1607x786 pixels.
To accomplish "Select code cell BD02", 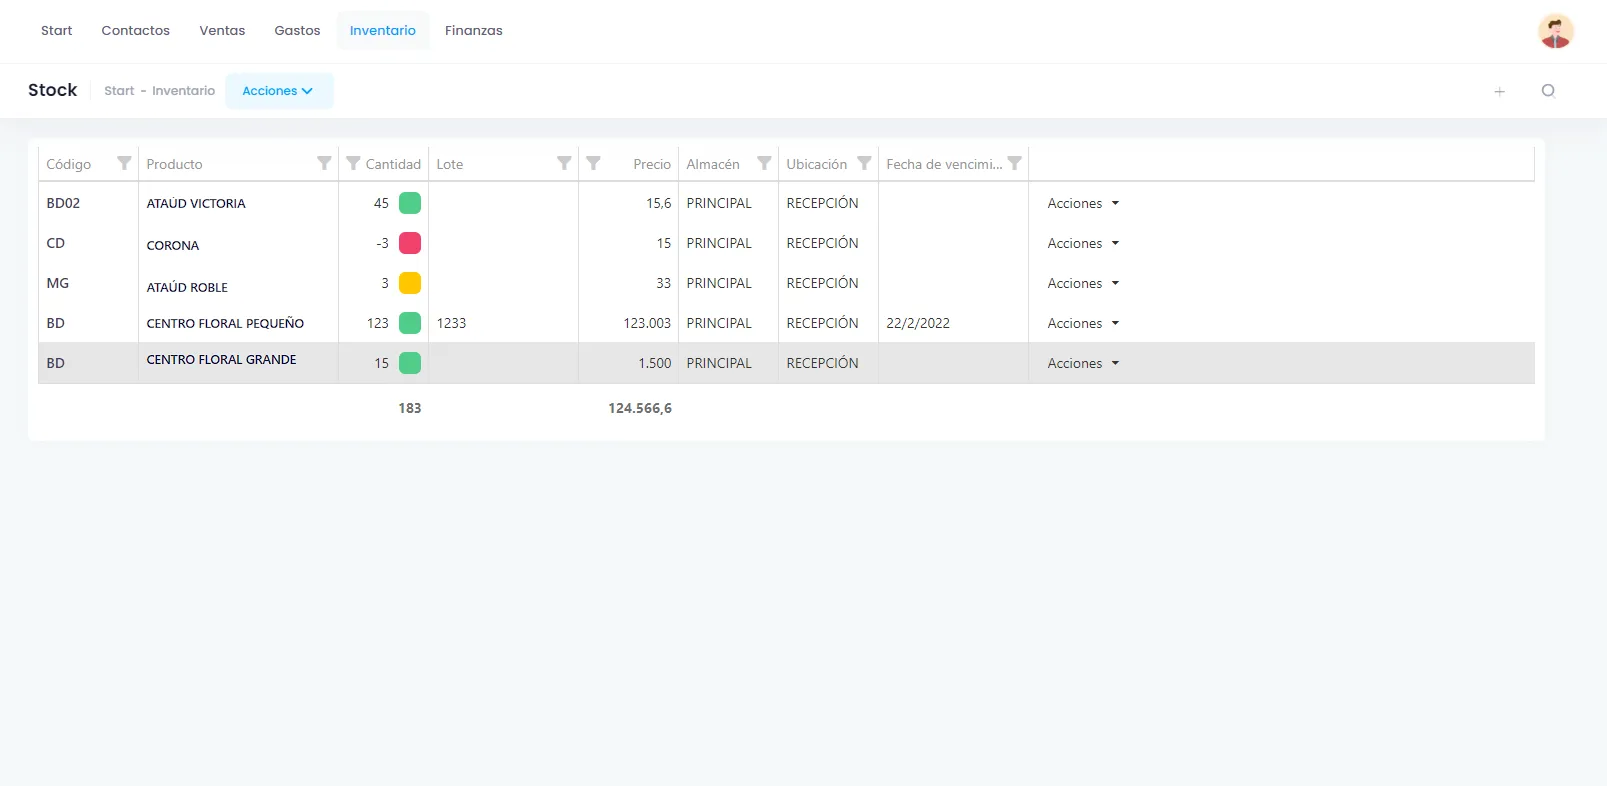I will click(x=63, y=203).
